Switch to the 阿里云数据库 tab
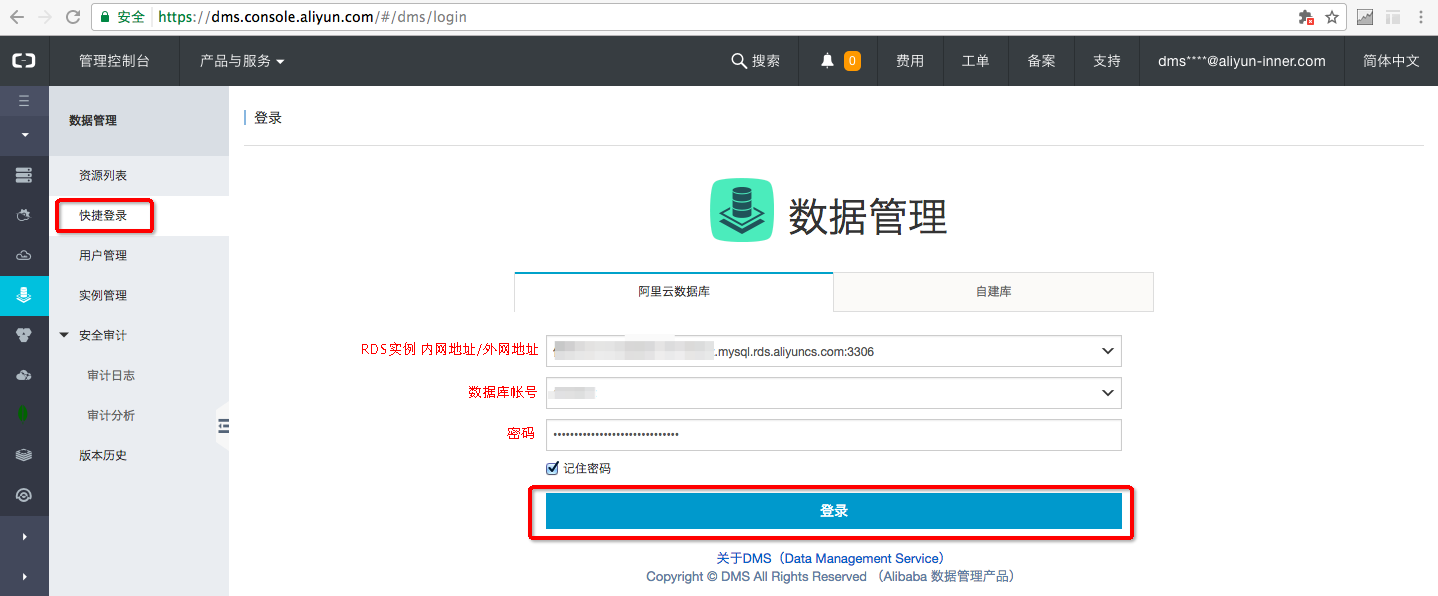This screenshot has height=596, width=1438. click(674, 292)
